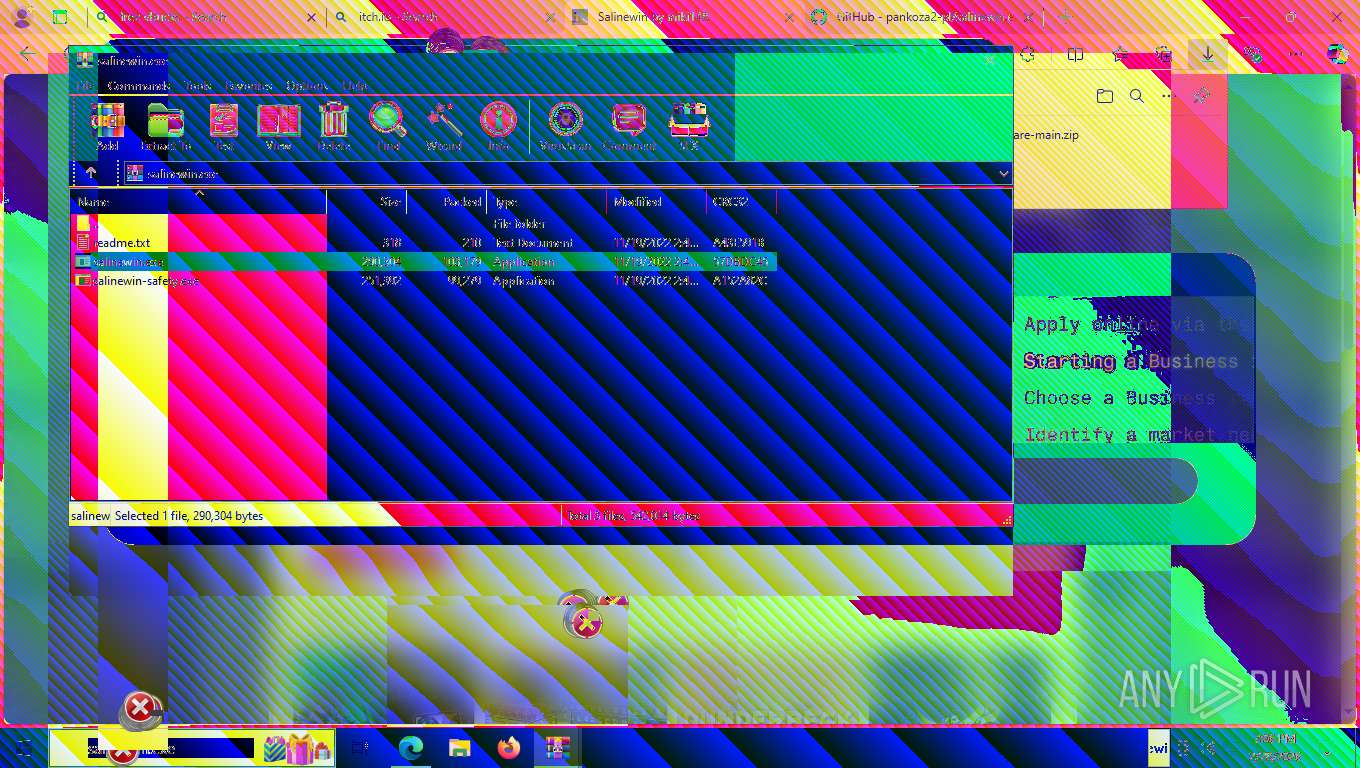The width and height of the screenshot is (1360, 768).
Task: Open the WinRAR File menu
Action: point(84,86)
